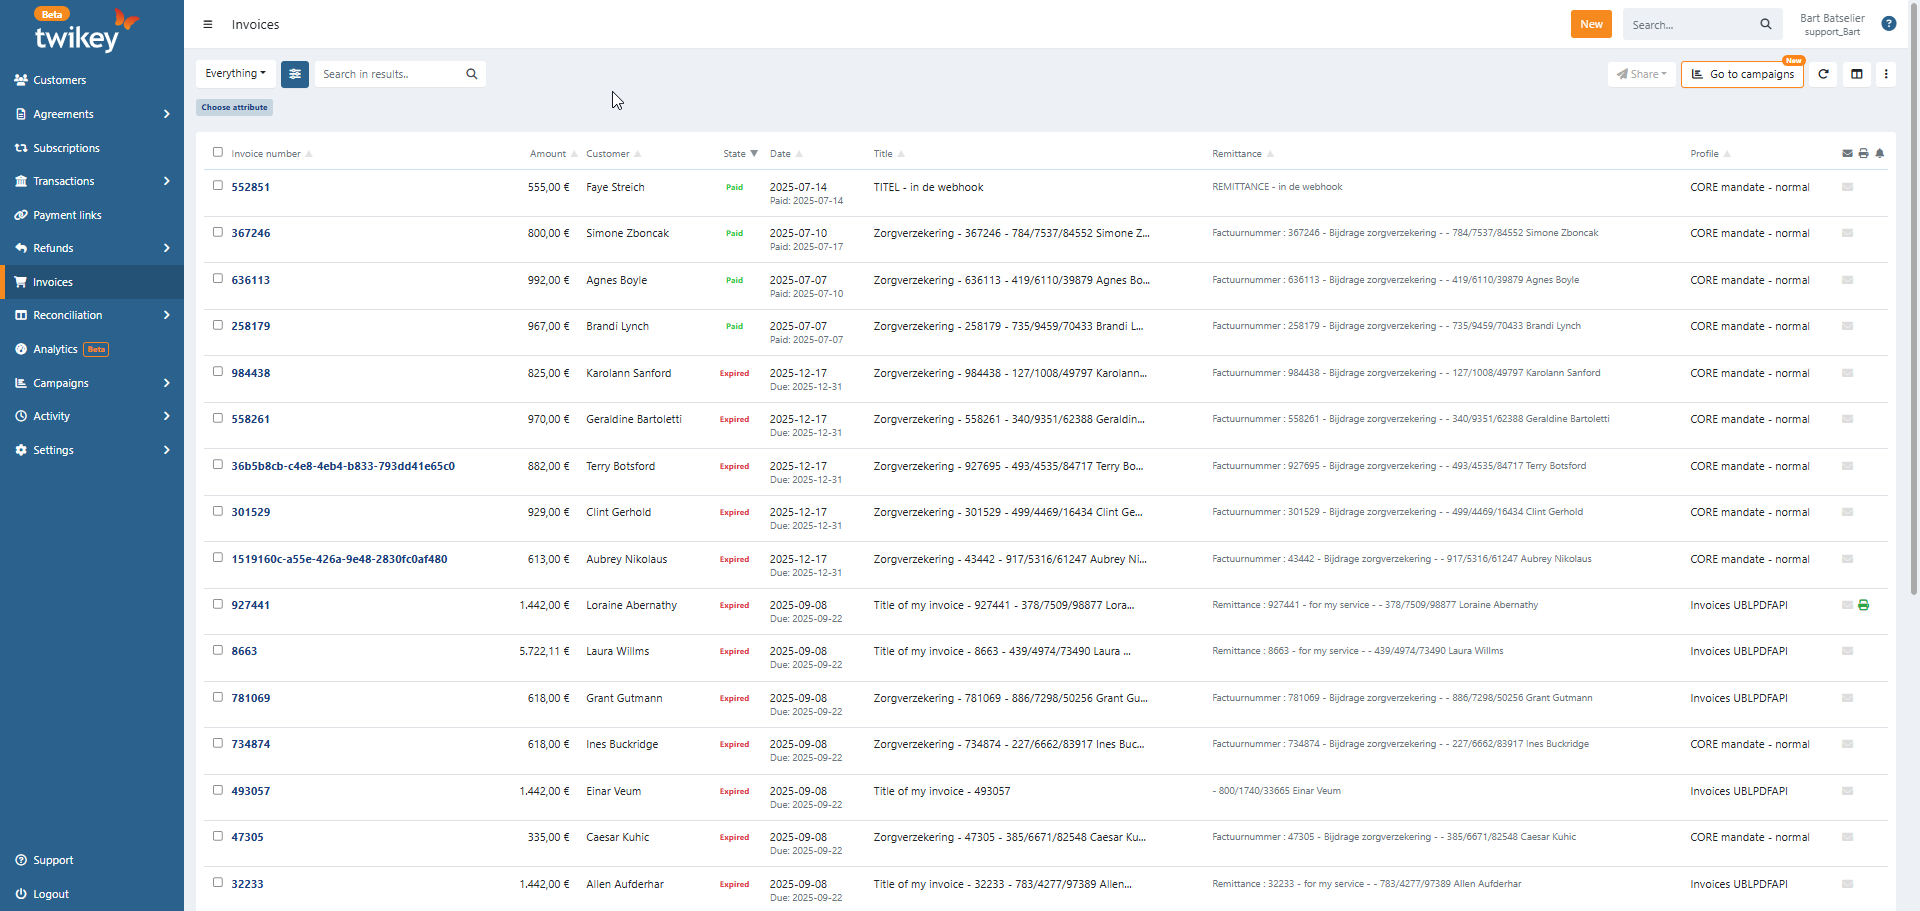Open the Go to campaigns button

coord(1742,74)
